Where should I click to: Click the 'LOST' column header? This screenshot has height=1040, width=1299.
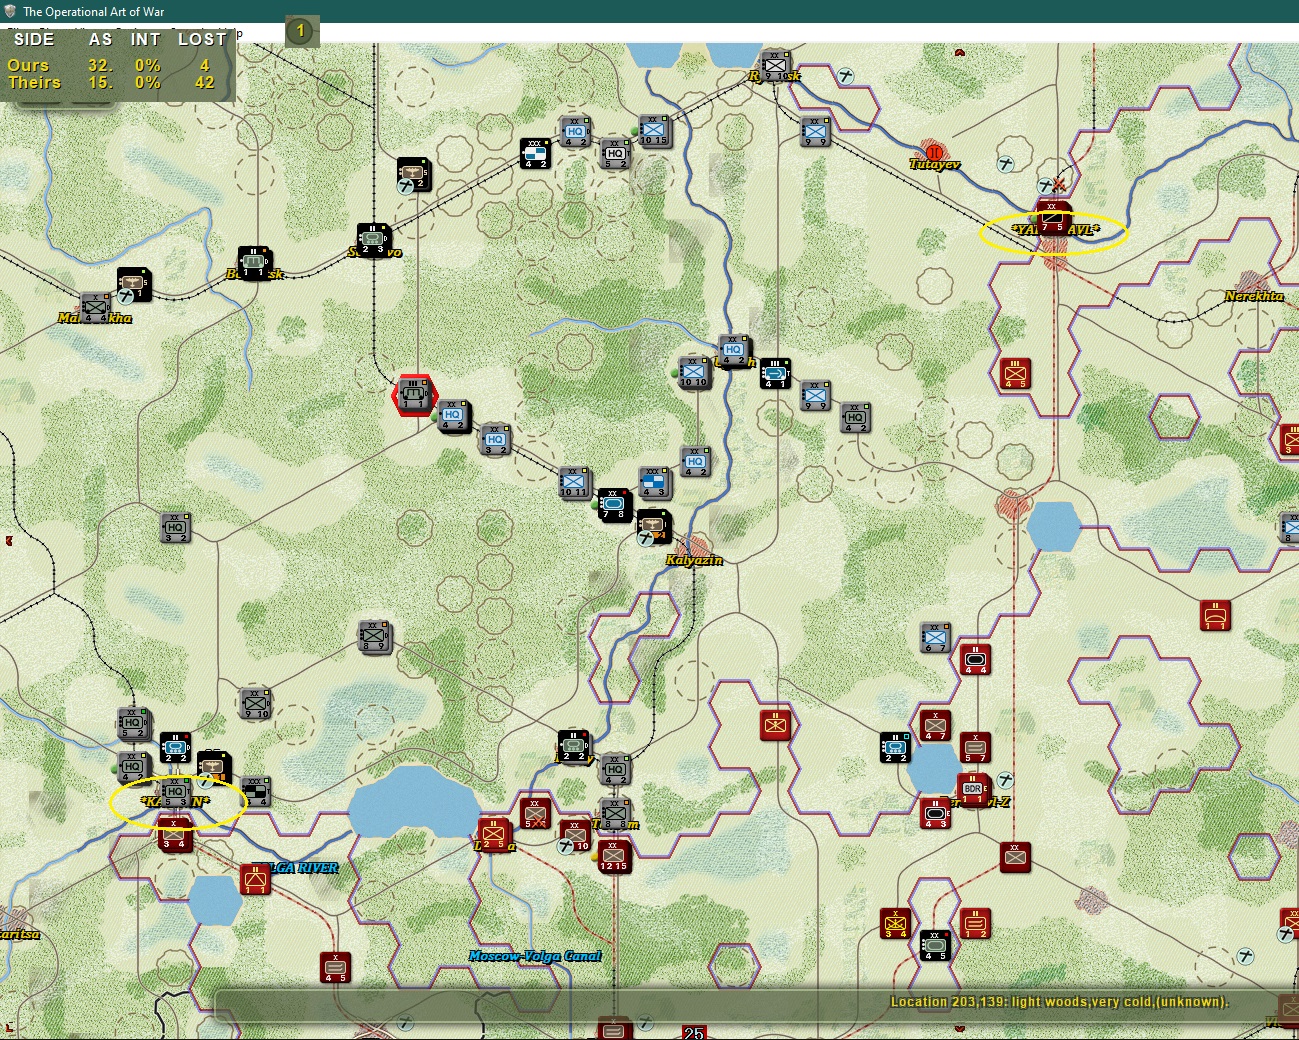pos(202,39)
